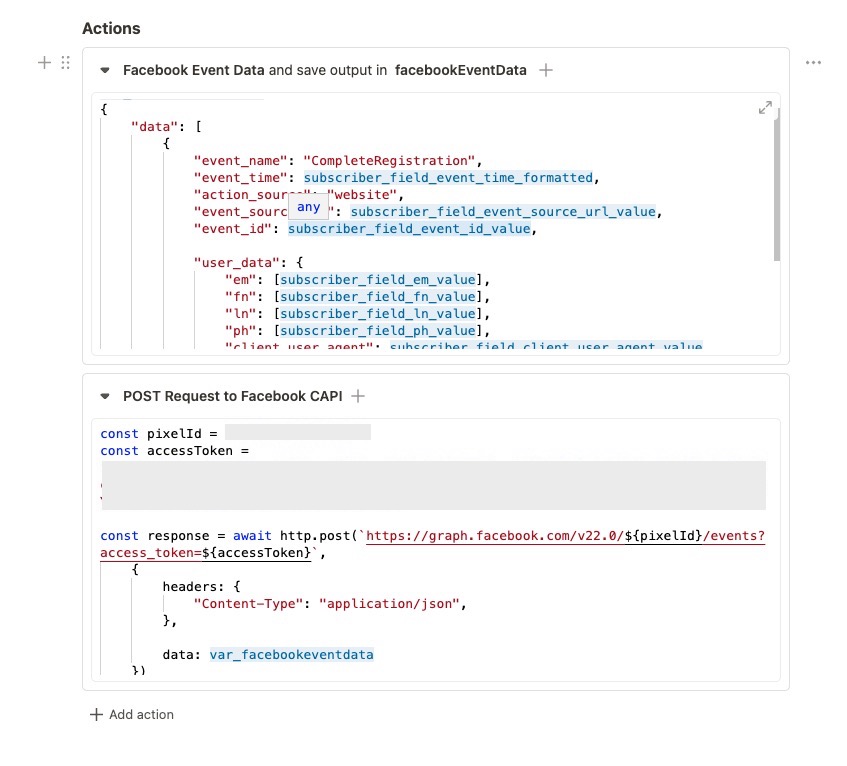The image size is (847, 766).
Task: Click the graph.facebook.com URL in code
Action: click(x=566, y=536)
